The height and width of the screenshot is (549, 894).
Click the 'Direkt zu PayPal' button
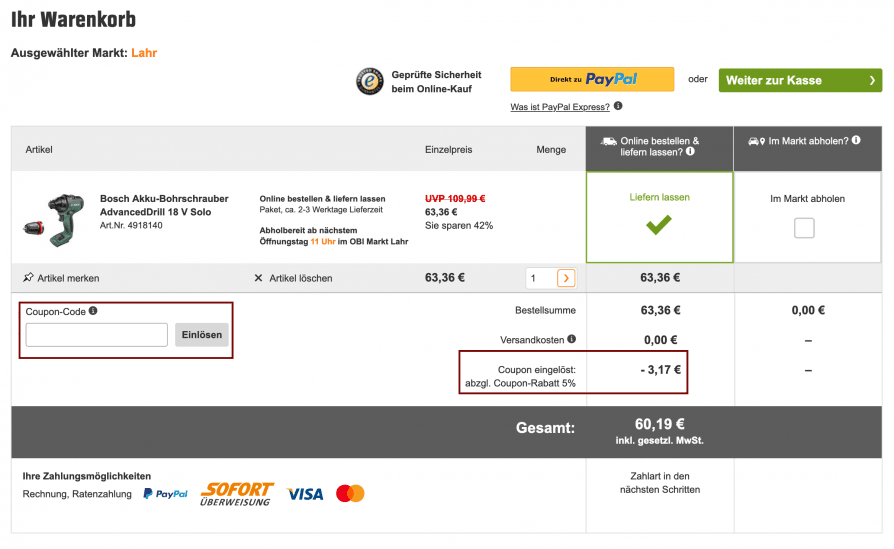592,79
